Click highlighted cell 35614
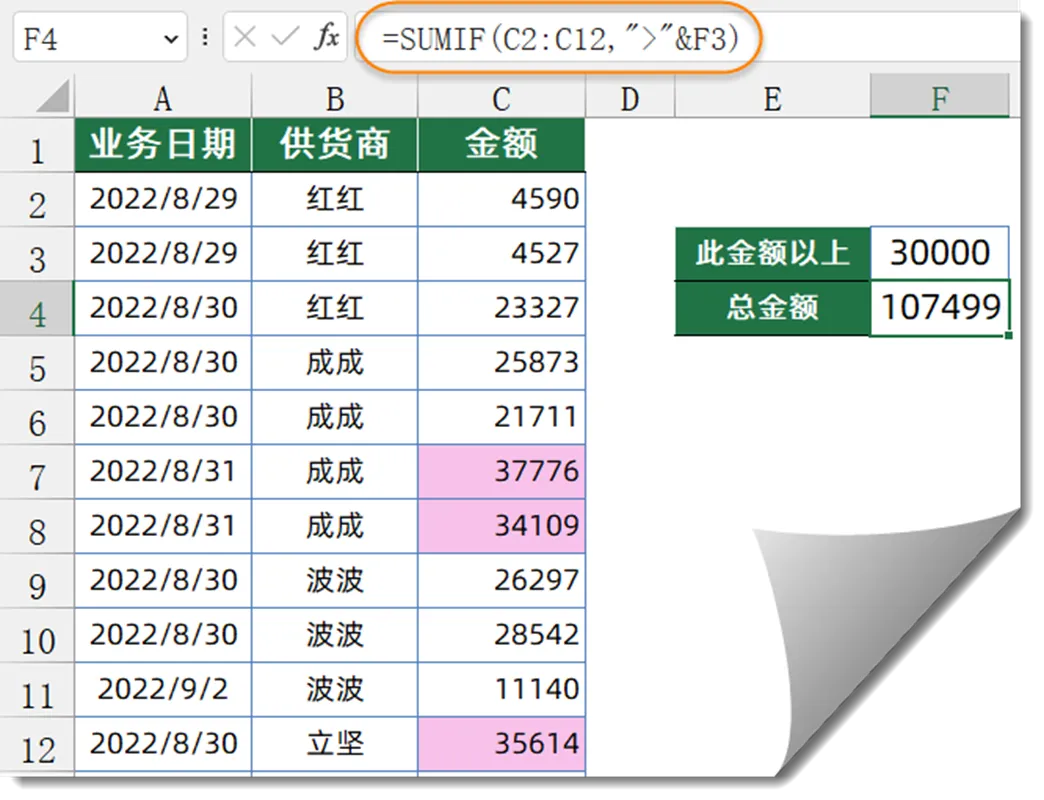Image resolution: width=1044 pixels, height=800 pixels. click(x=501, y=744)
